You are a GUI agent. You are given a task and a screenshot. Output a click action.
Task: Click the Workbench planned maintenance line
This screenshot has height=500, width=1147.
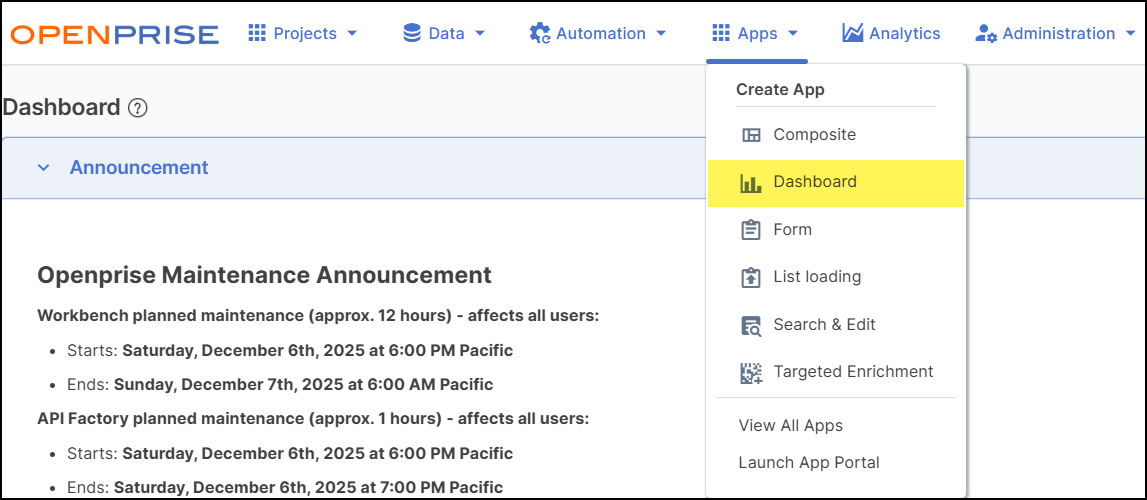coord(318,316)
